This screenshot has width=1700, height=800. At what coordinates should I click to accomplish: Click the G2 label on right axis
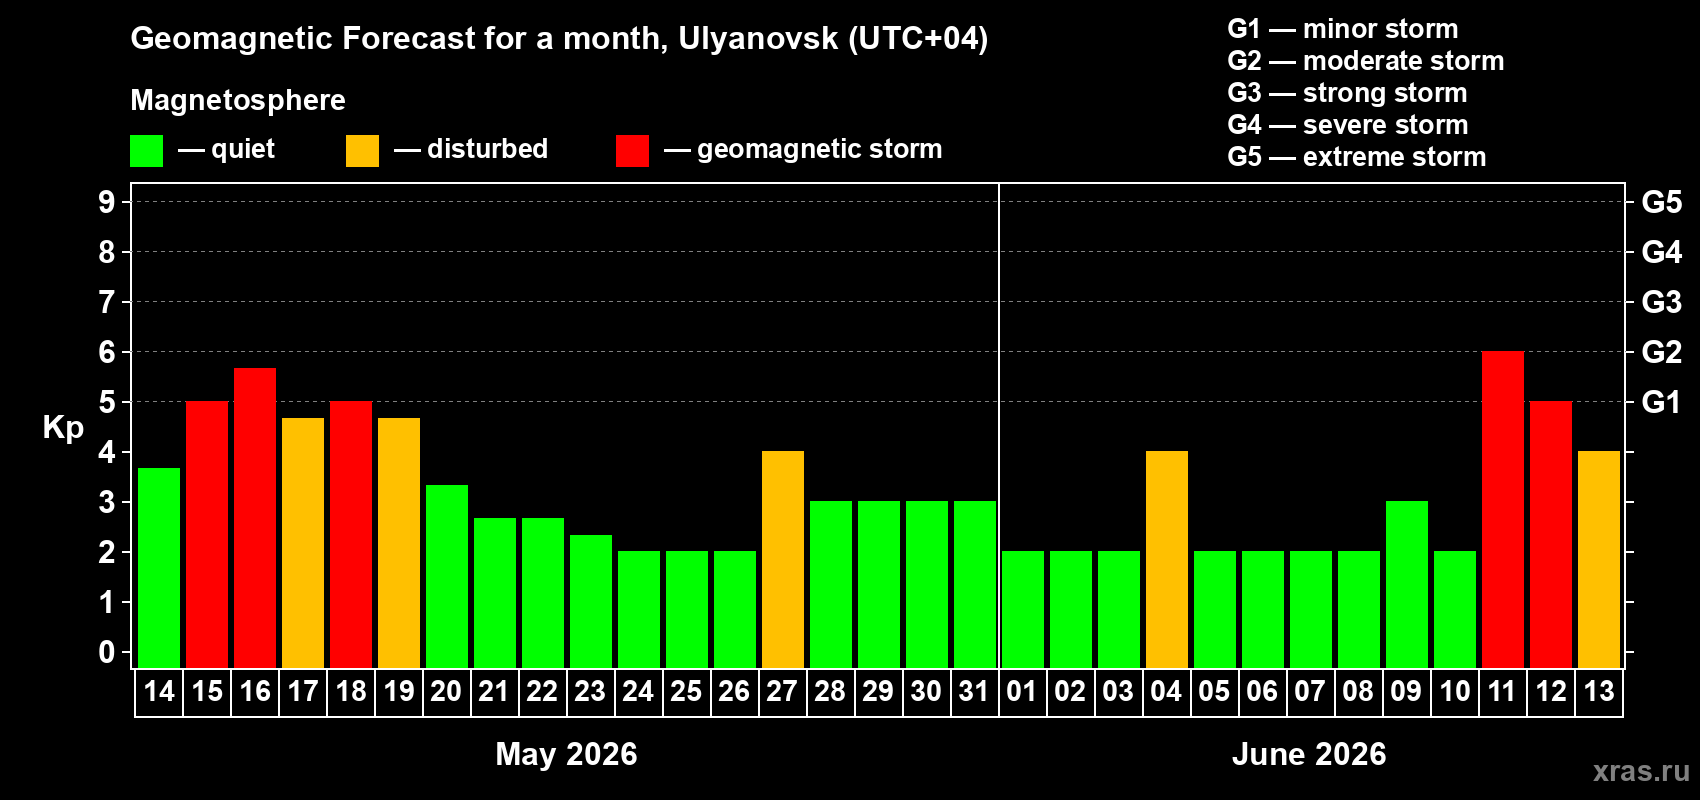coord(1662,352)
